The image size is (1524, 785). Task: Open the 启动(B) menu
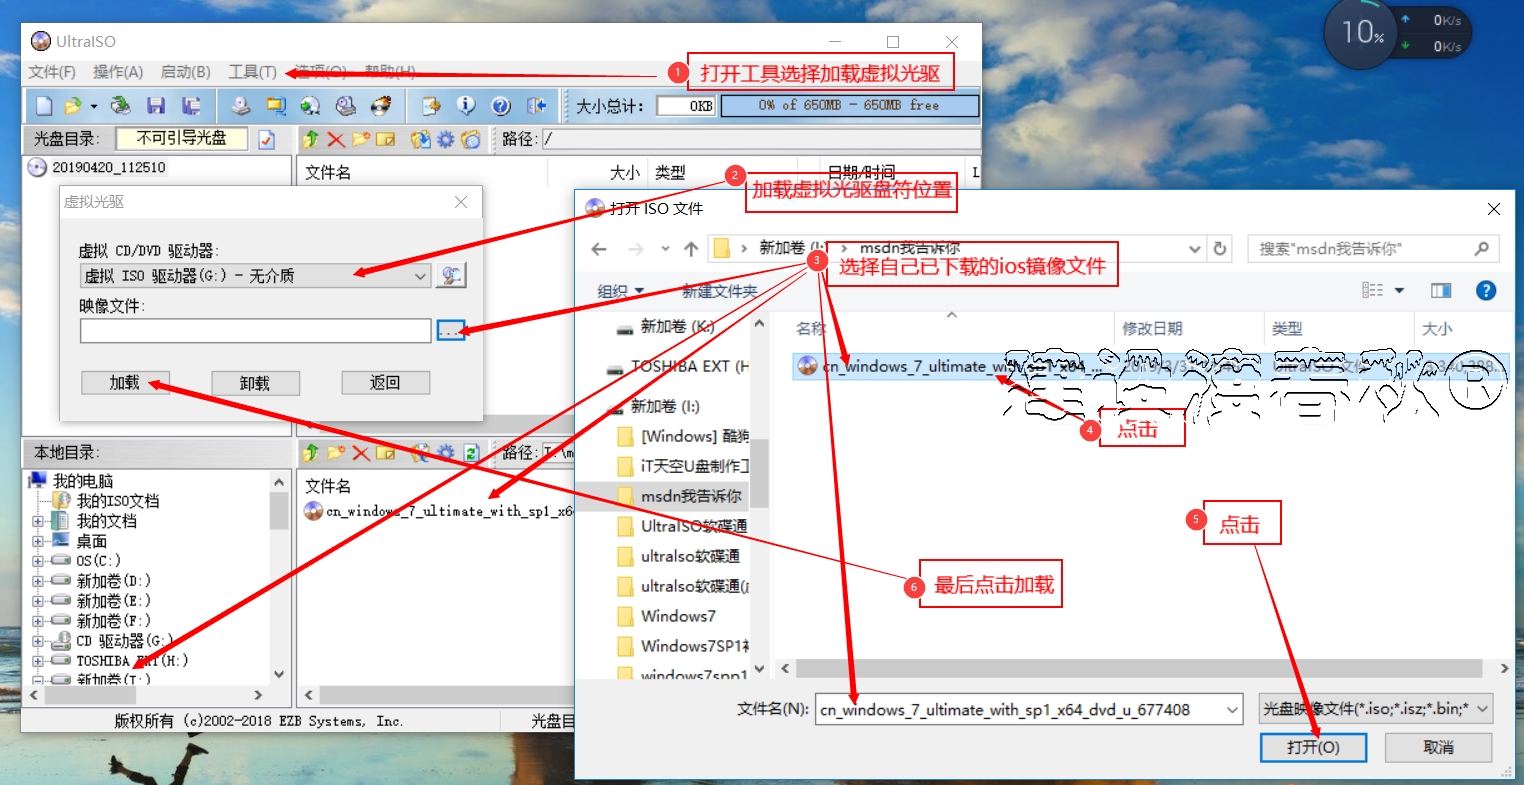186,72
